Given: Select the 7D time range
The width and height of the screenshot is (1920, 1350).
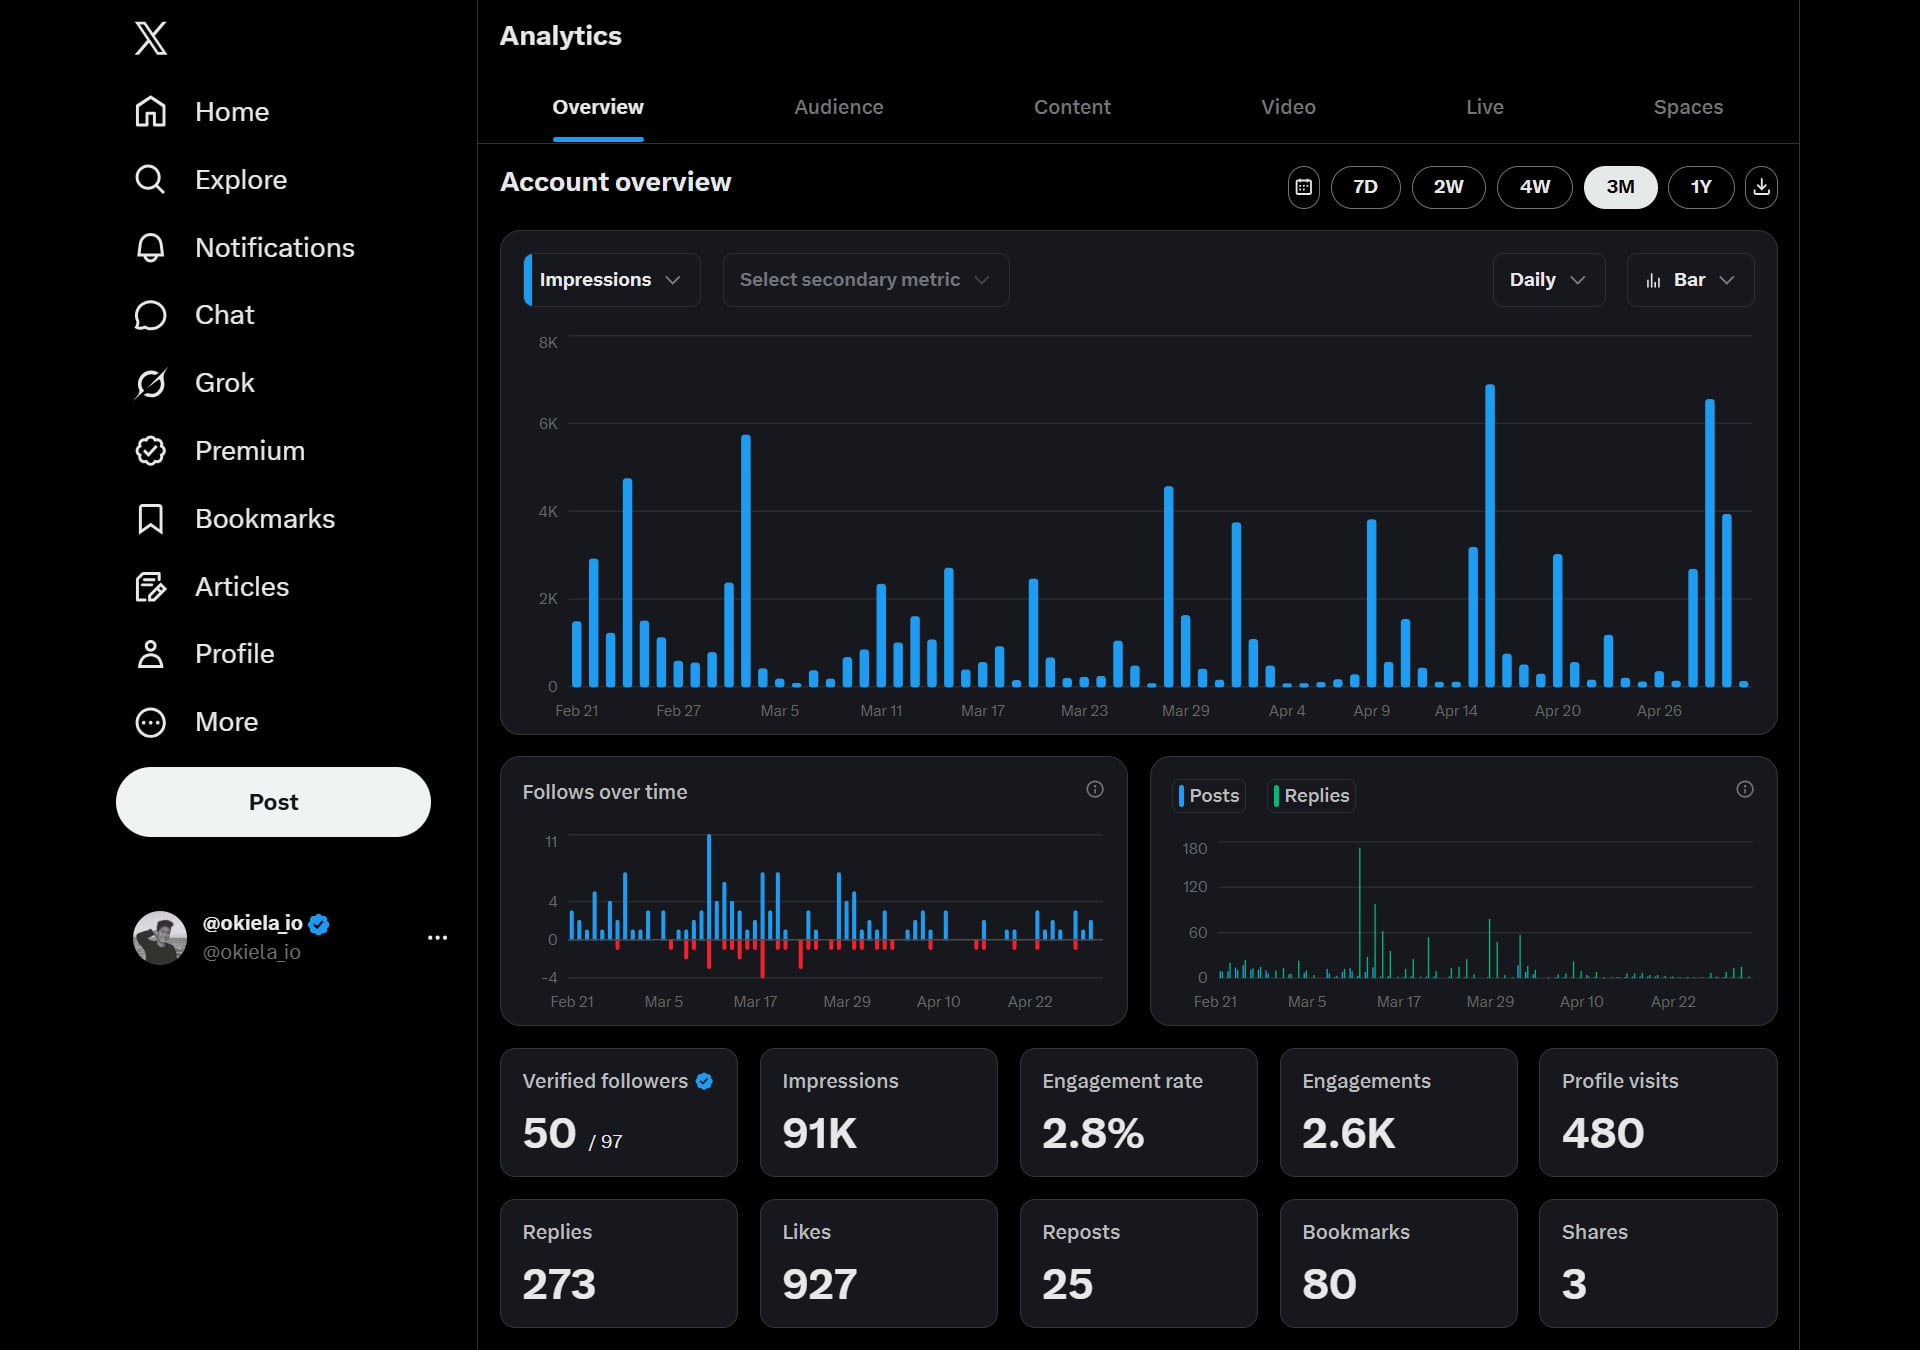Looking at the screenshot, I should pyautogui.click(x=1365, y=187).
